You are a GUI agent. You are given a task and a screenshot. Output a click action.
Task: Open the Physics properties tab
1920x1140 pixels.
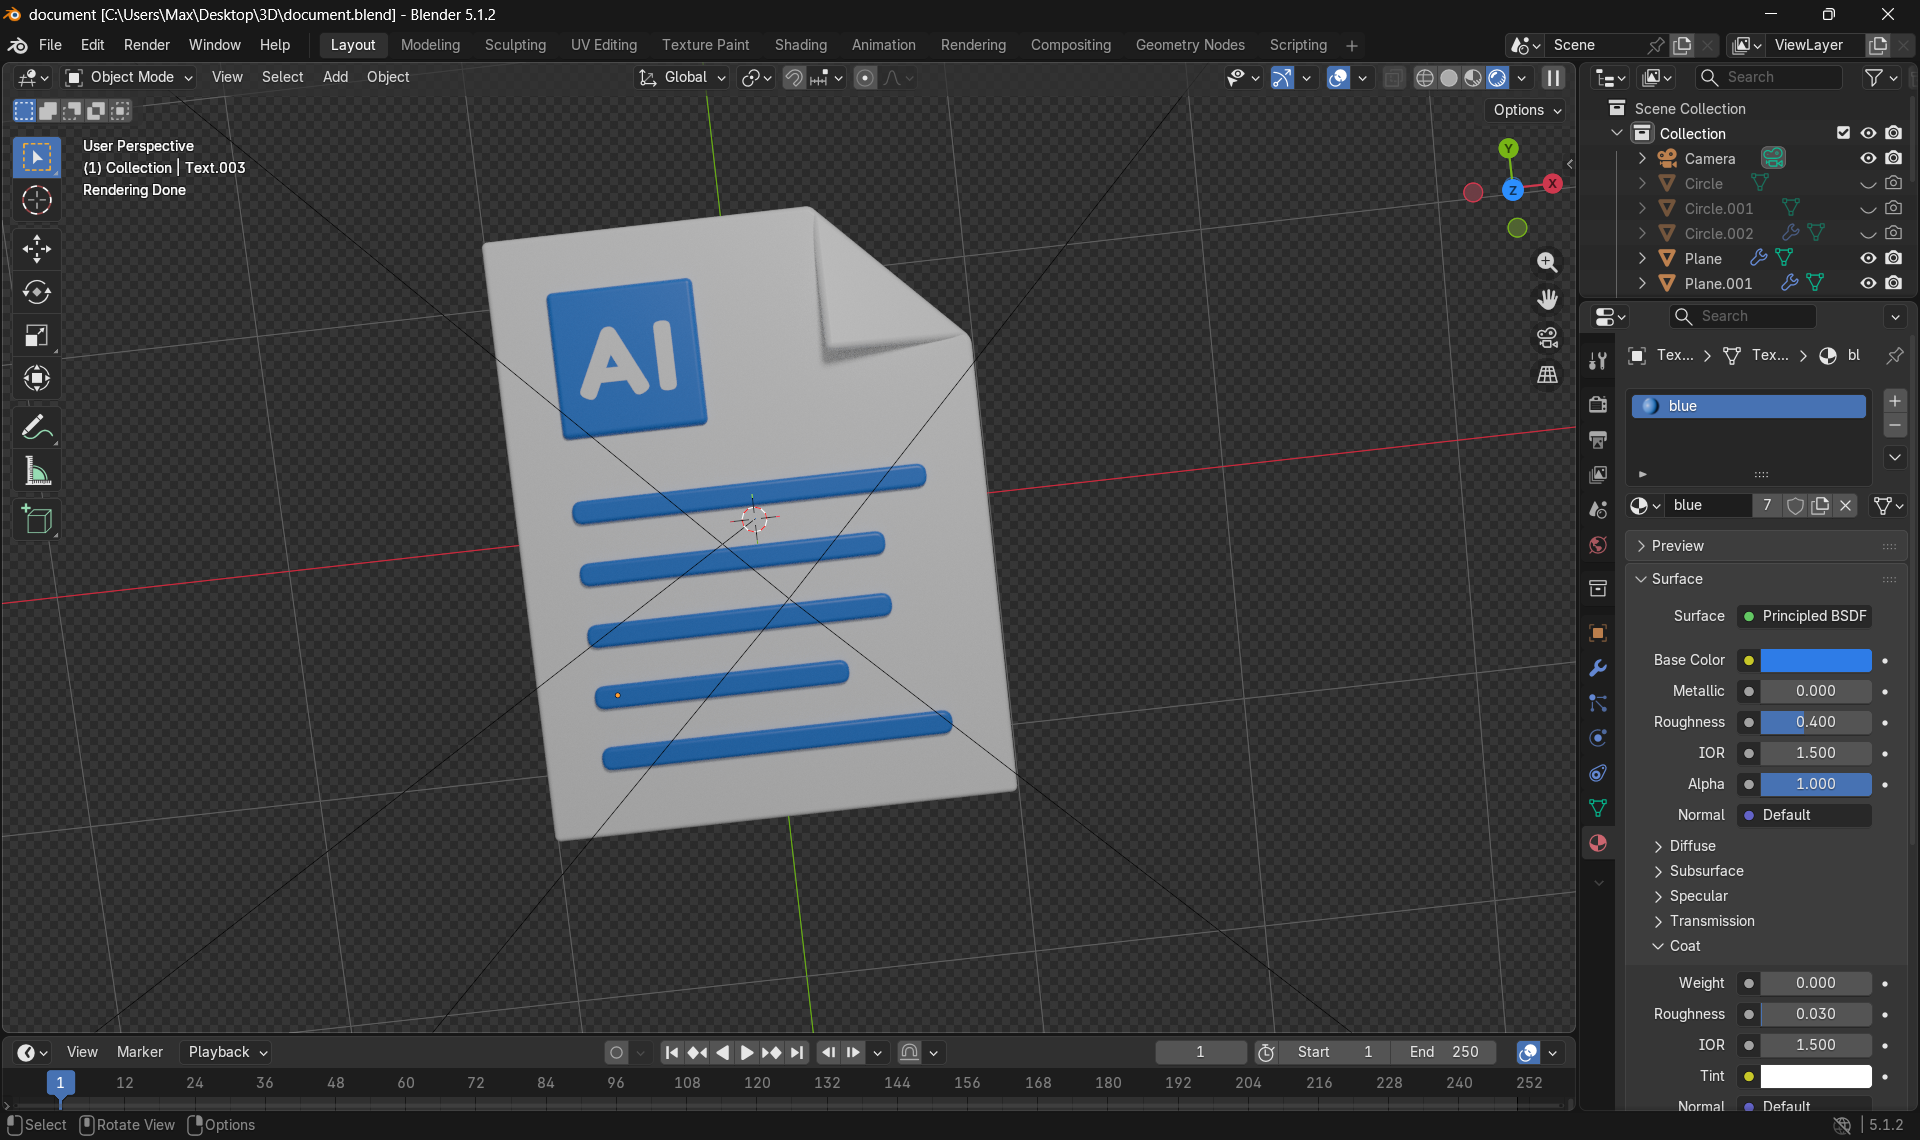click(x=1598, y=738)
